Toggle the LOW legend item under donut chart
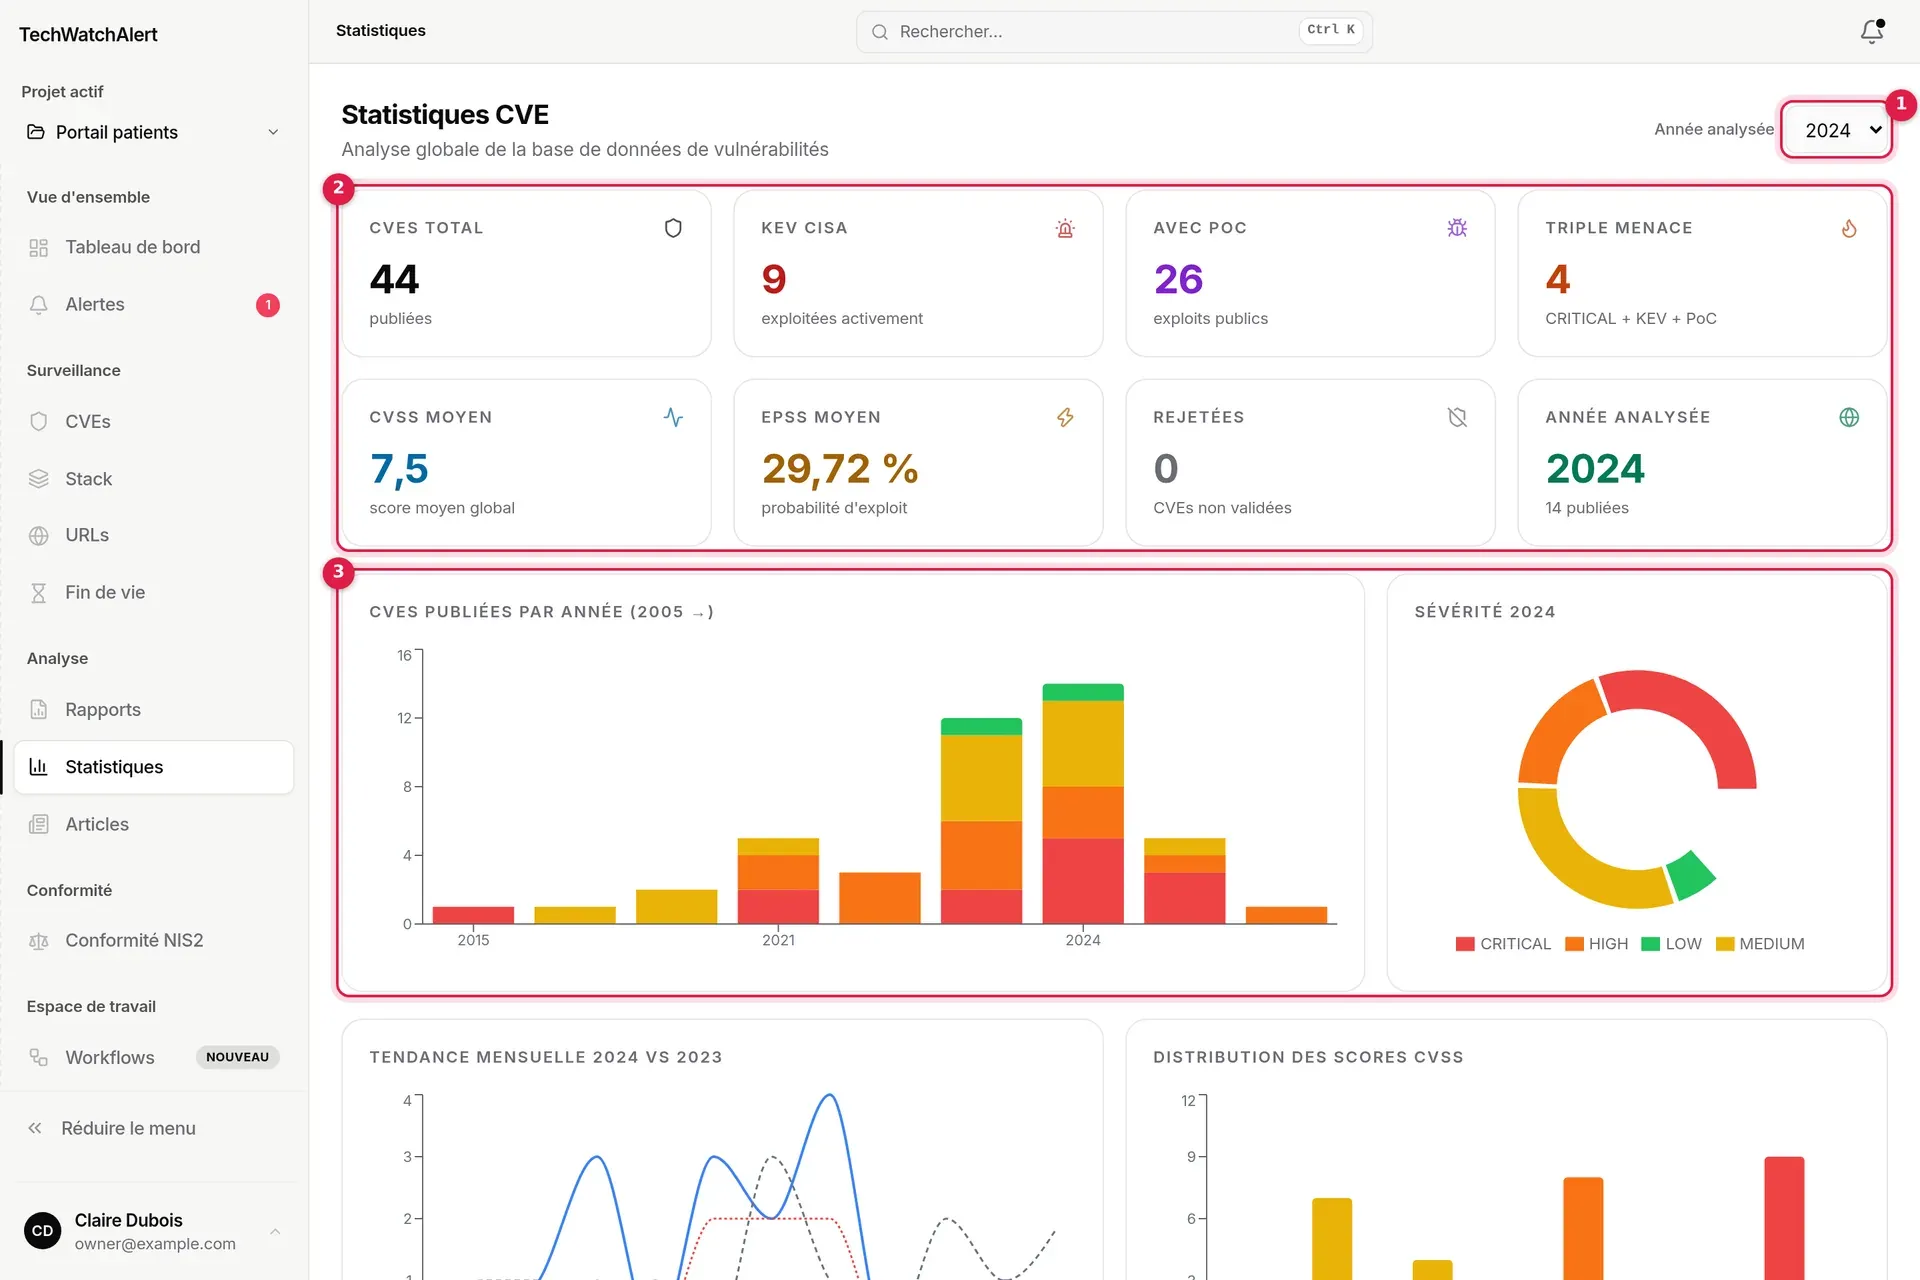 tap(1671, 943)
